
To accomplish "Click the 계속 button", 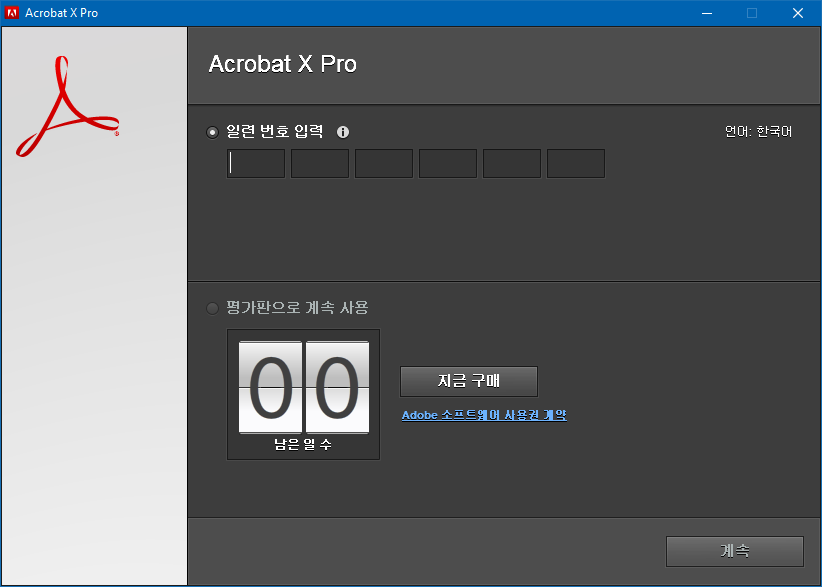I will point(734,551).
